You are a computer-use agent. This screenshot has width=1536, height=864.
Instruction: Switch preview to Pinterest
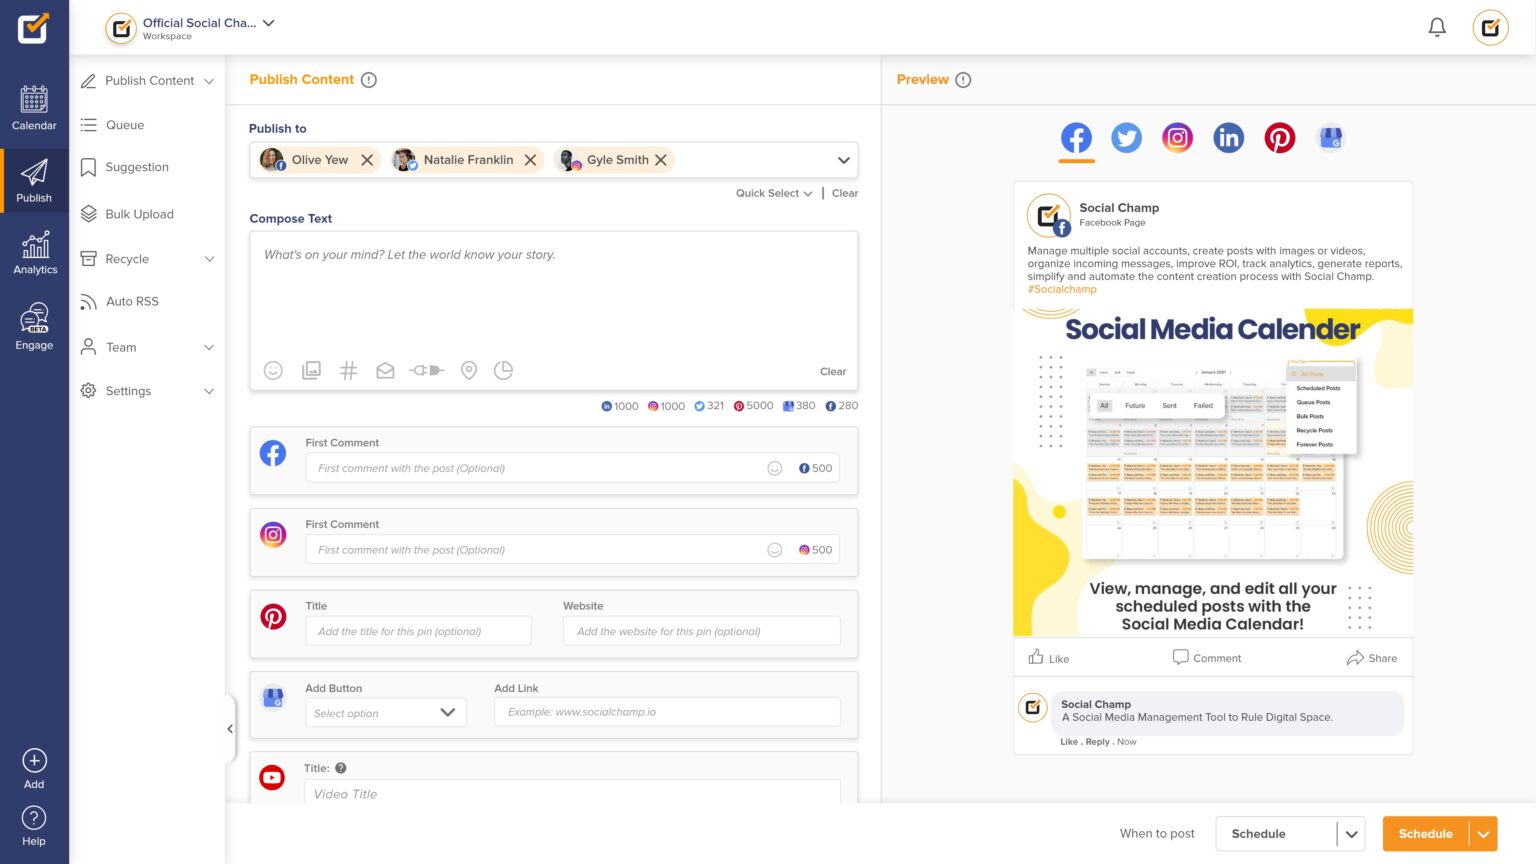tap(1279, 138)
